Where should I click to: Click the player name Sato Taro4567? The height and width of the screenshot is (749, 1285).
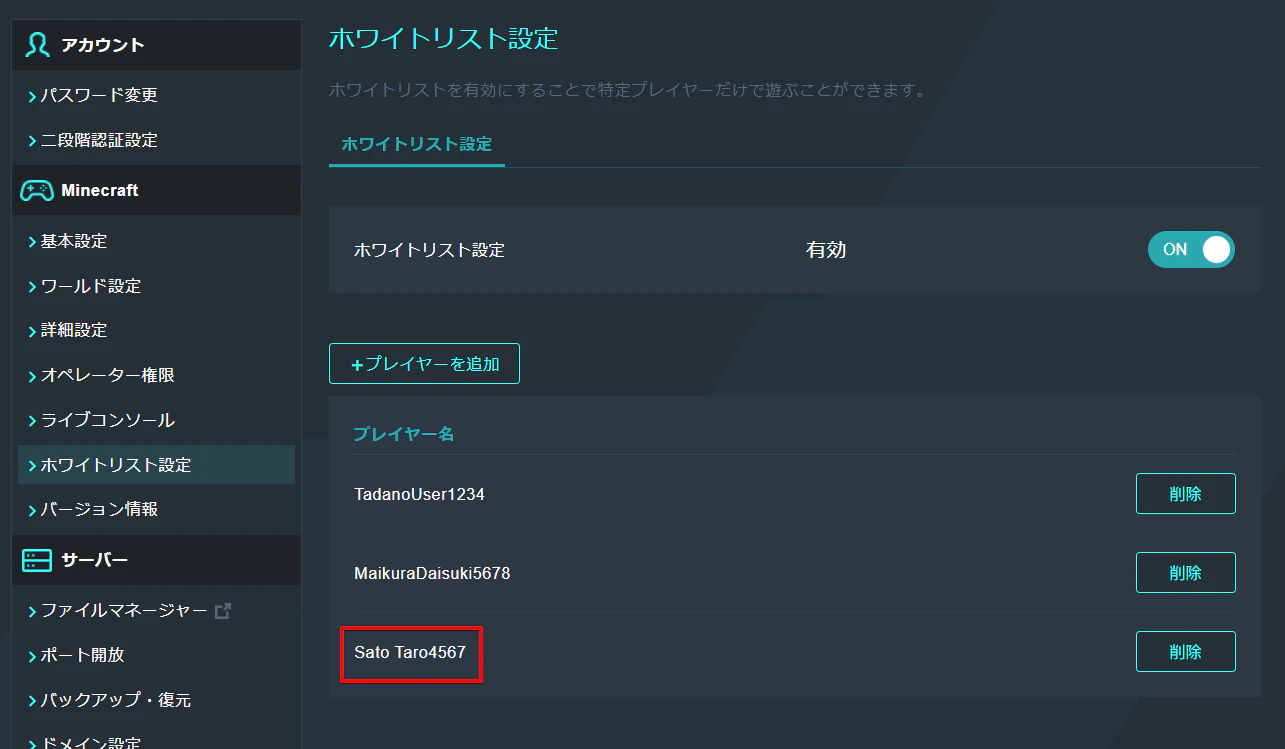(x=410, y=653)
